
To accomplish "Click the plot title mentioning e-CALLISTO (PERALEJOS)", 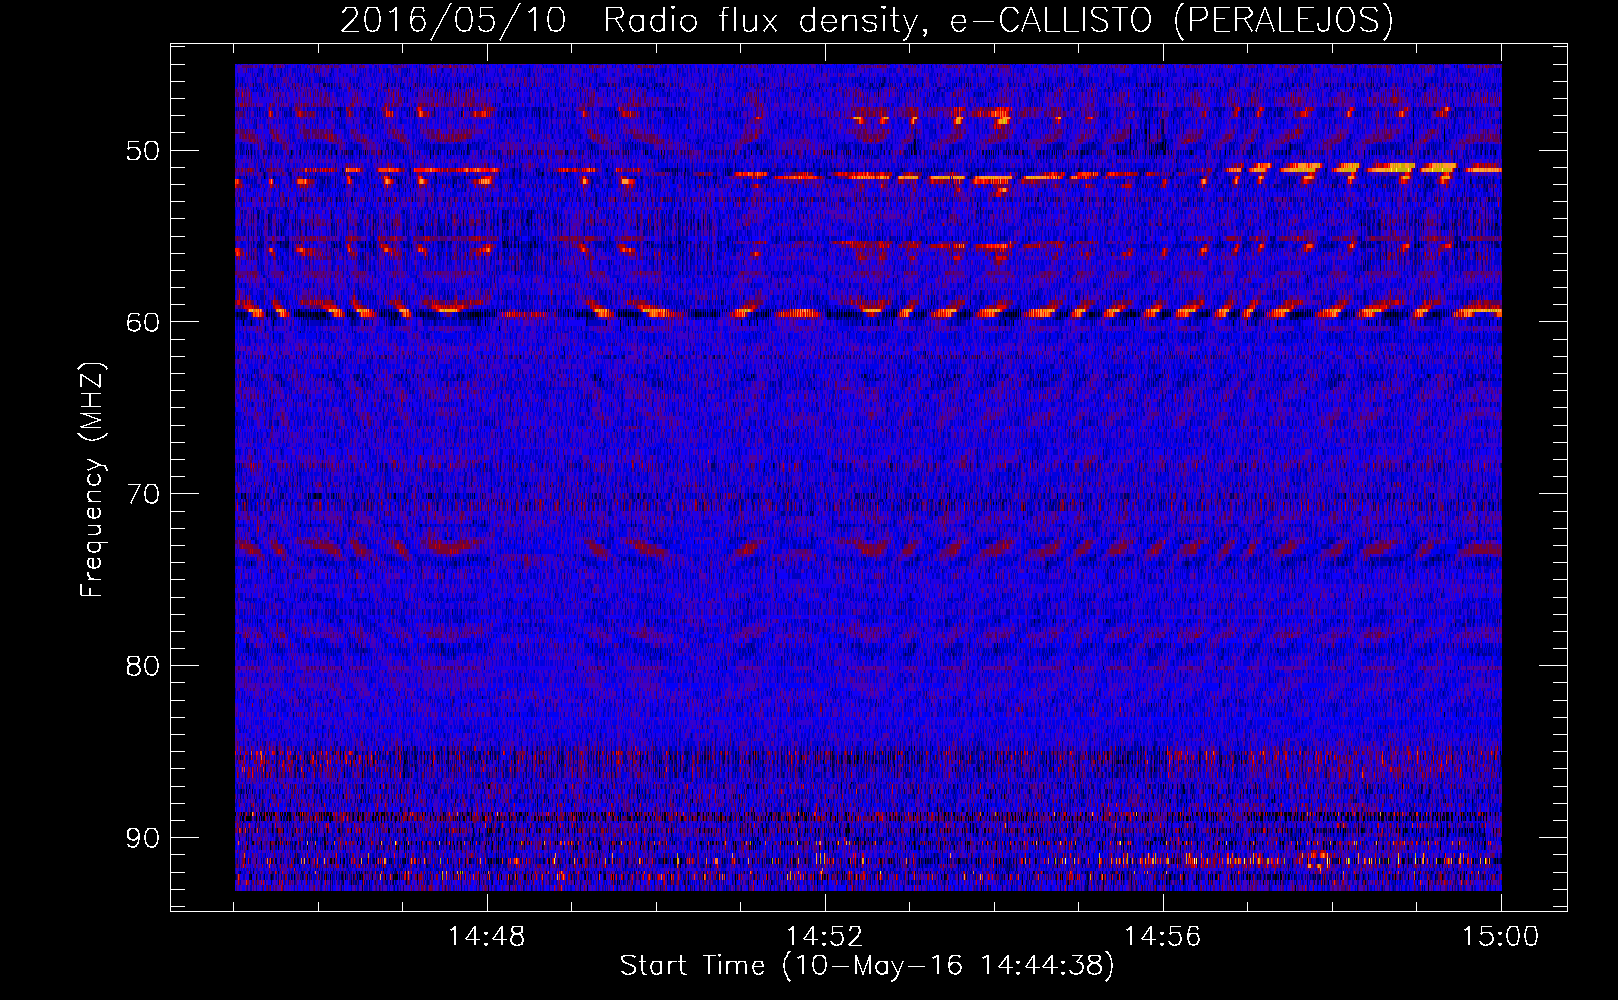I will (x=866, y=20).
